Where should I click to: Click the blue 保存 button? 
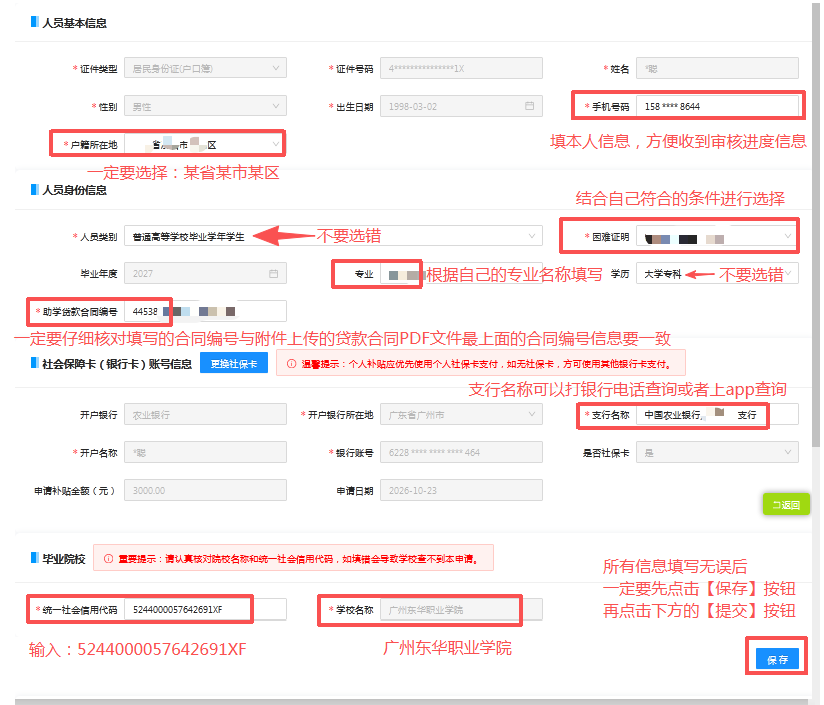(777, 659)
